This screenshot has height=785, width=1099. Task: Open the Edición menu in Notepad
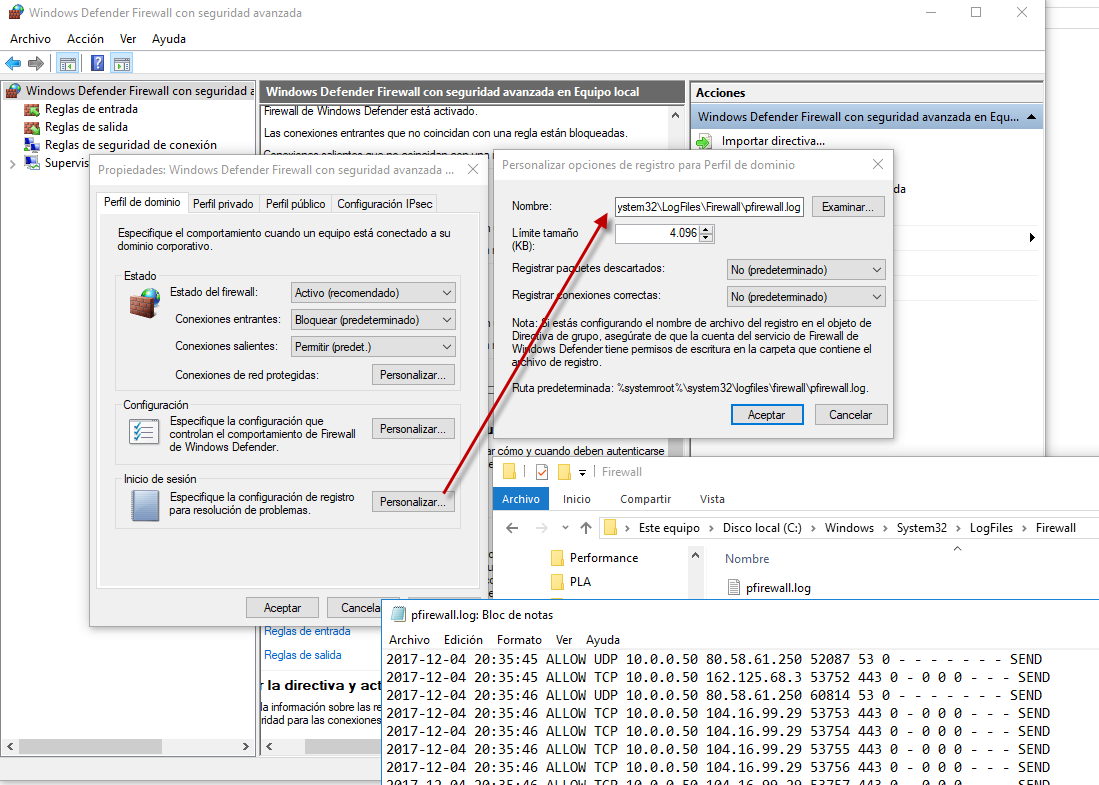point(463,640)
